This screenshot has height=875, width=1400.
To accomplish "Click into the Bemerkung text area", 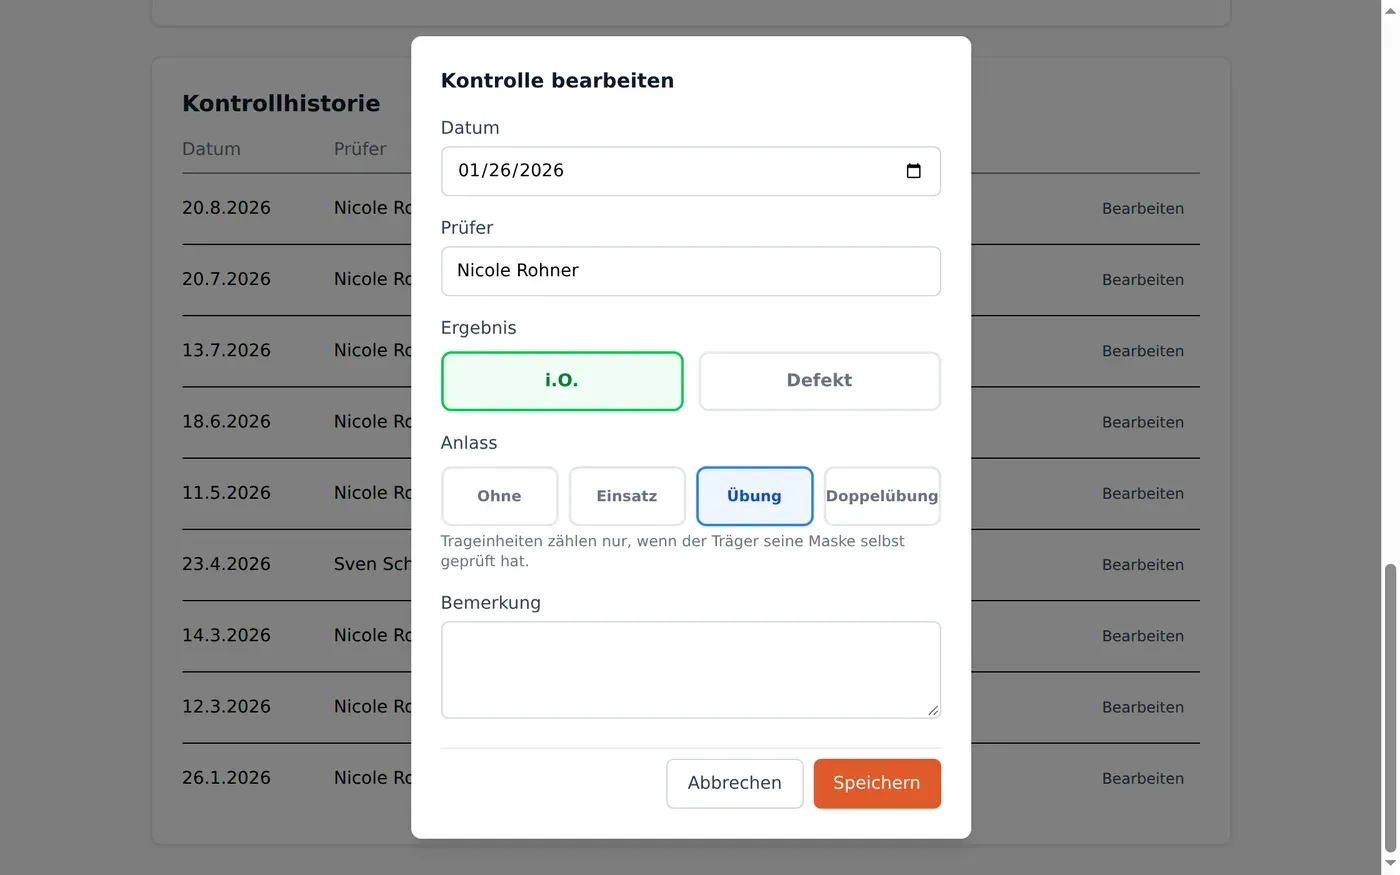I will [691, 670].
